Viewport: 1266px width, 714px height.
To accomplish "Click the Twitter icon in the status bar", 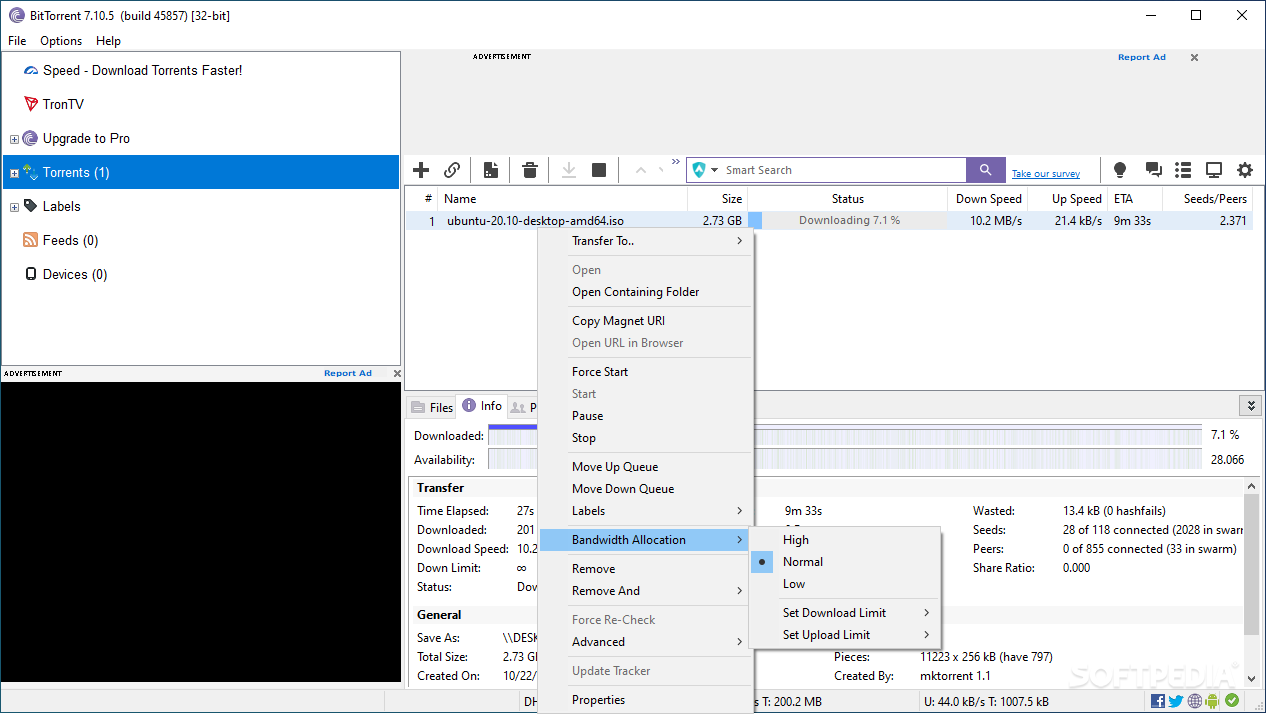I will (x=1176, y=701).
